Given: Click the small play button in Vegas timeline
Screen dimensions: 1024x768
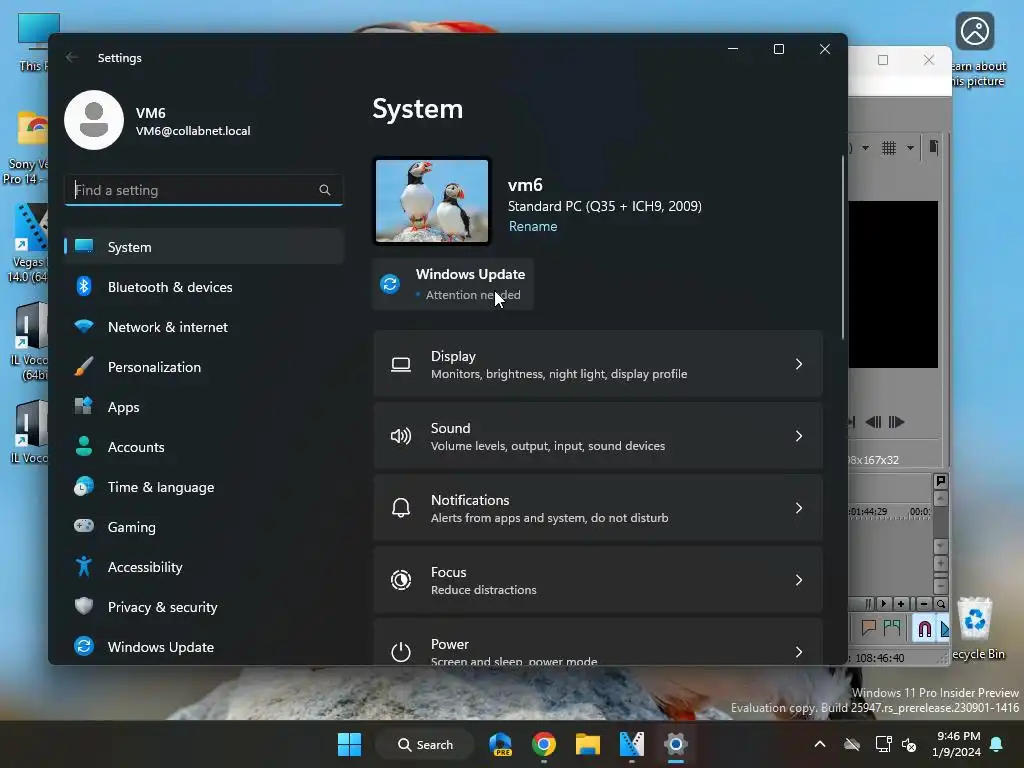Looking at the screenshot, I should click(x=884, y=604).
